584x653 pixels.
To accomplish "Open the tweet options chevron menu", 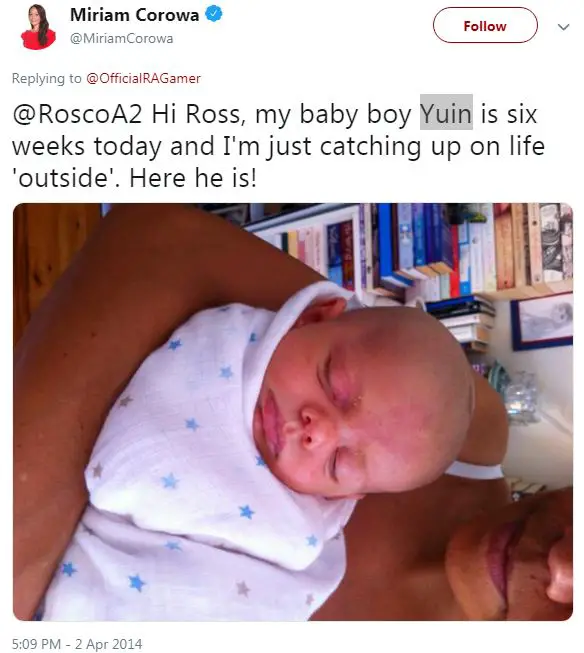I will (563, 27).
